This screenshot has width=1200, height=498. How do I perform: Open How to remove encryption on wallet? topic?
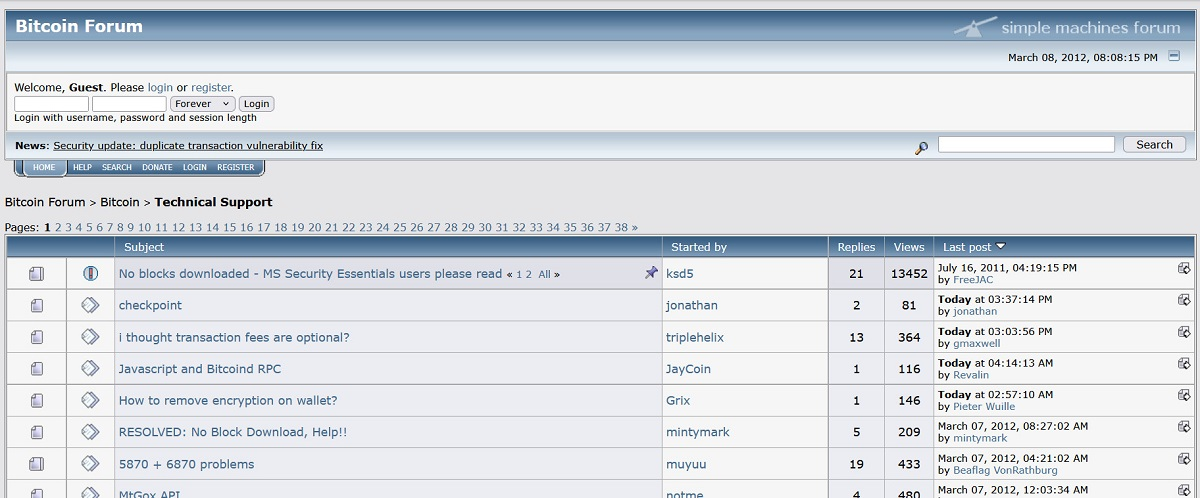tap(228, 401)
